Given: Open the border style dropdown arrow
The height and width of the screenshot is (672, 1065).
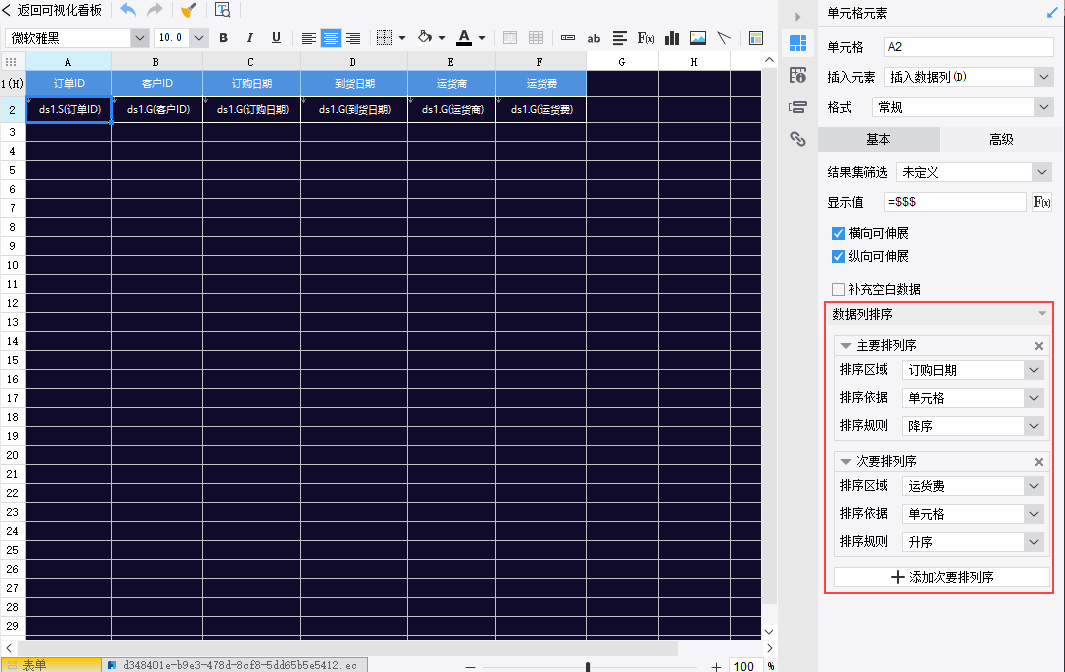Looking at the screenshot, I should (x=402, y=38).
